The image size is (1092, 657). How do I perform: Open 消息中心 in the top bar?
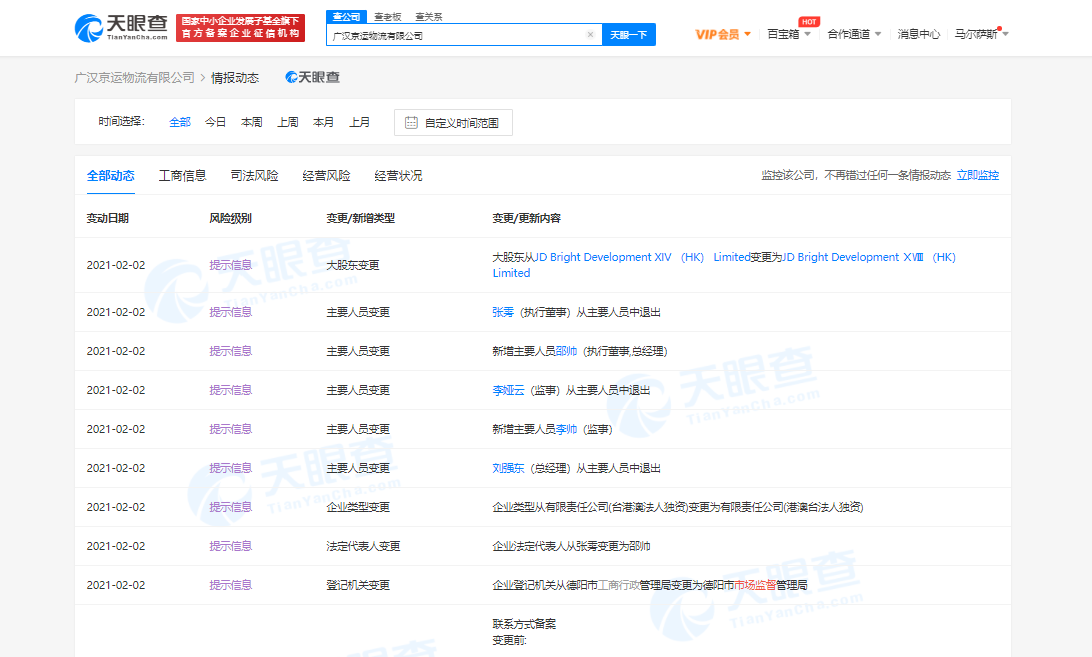tap(918, 33)
